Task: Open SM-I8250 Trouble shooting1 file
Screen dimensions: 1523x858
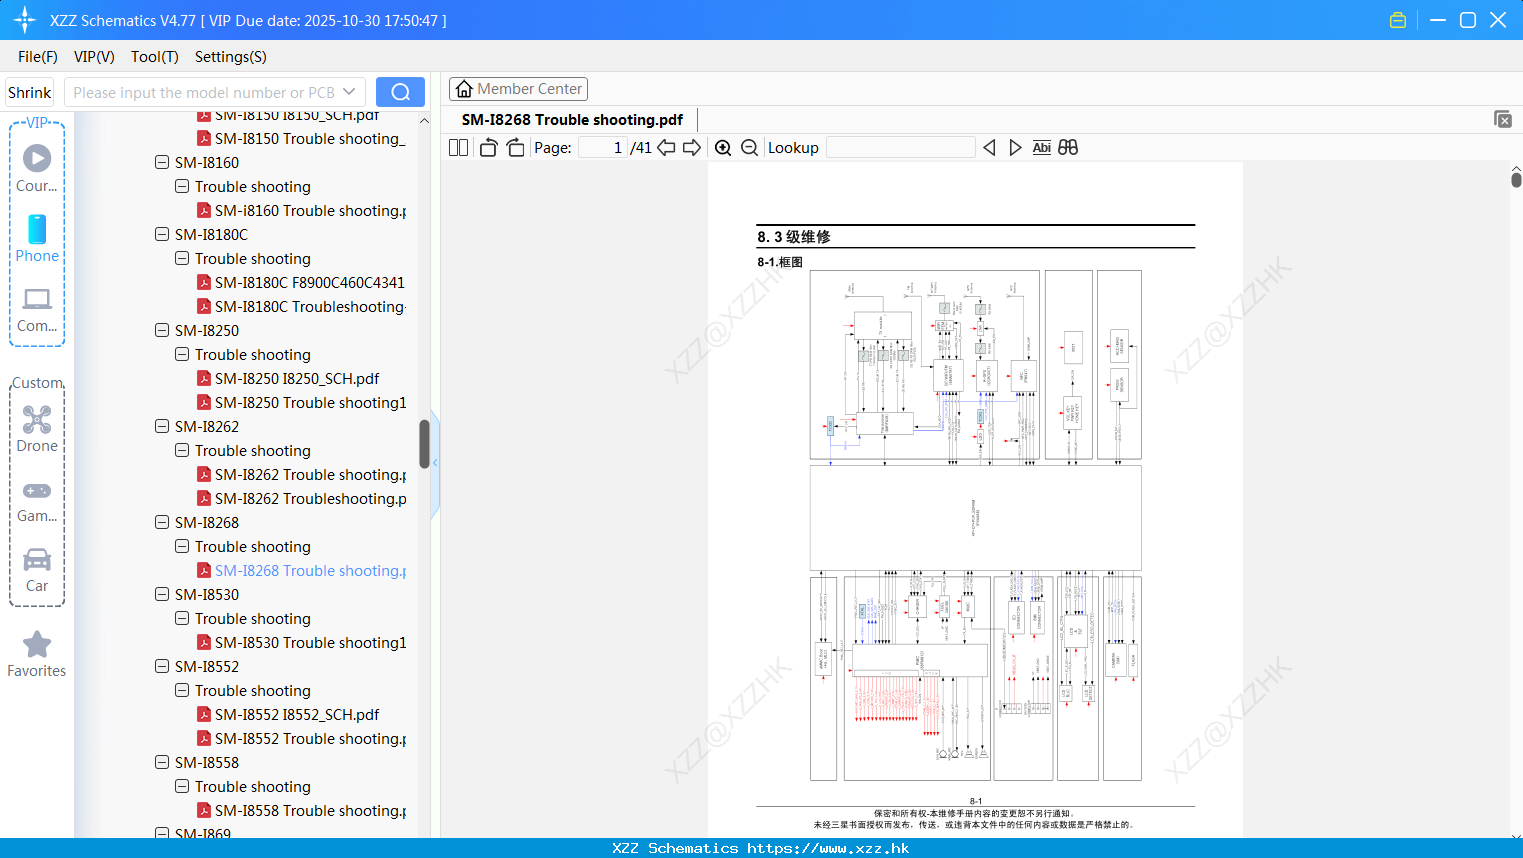Action: coord(301,402)
